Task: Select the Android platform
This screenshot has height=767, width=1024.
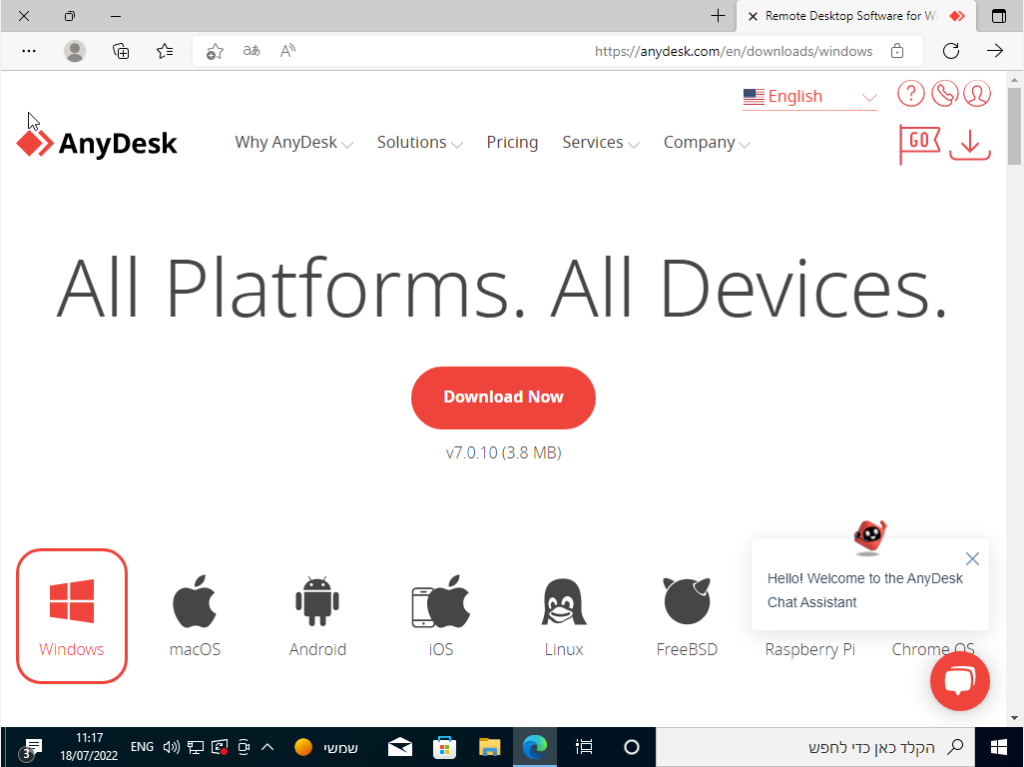Action: [317, 616]
